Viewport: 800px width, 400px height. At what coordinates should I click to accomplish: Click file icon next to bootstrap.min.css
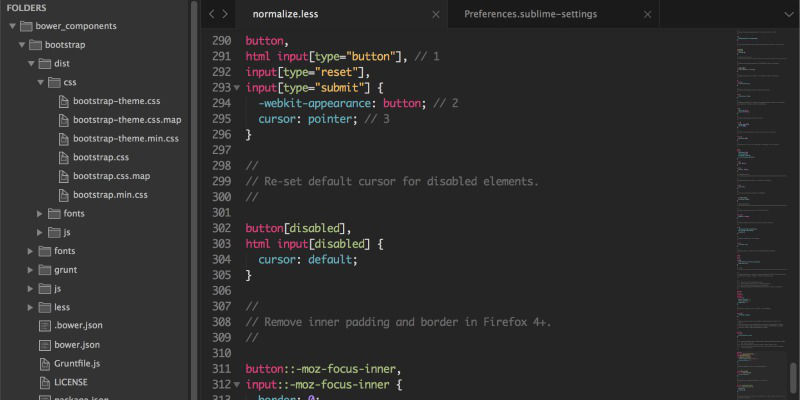[63, 195]
